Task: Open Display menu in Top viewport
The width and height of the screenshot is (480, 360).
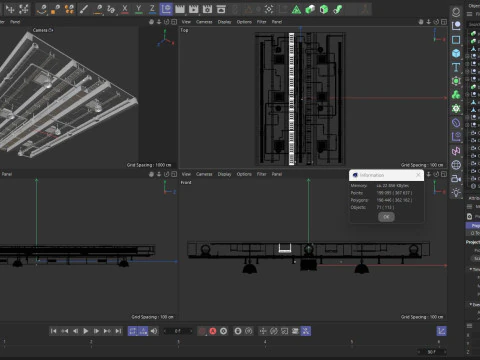Action: click(224, 22)
